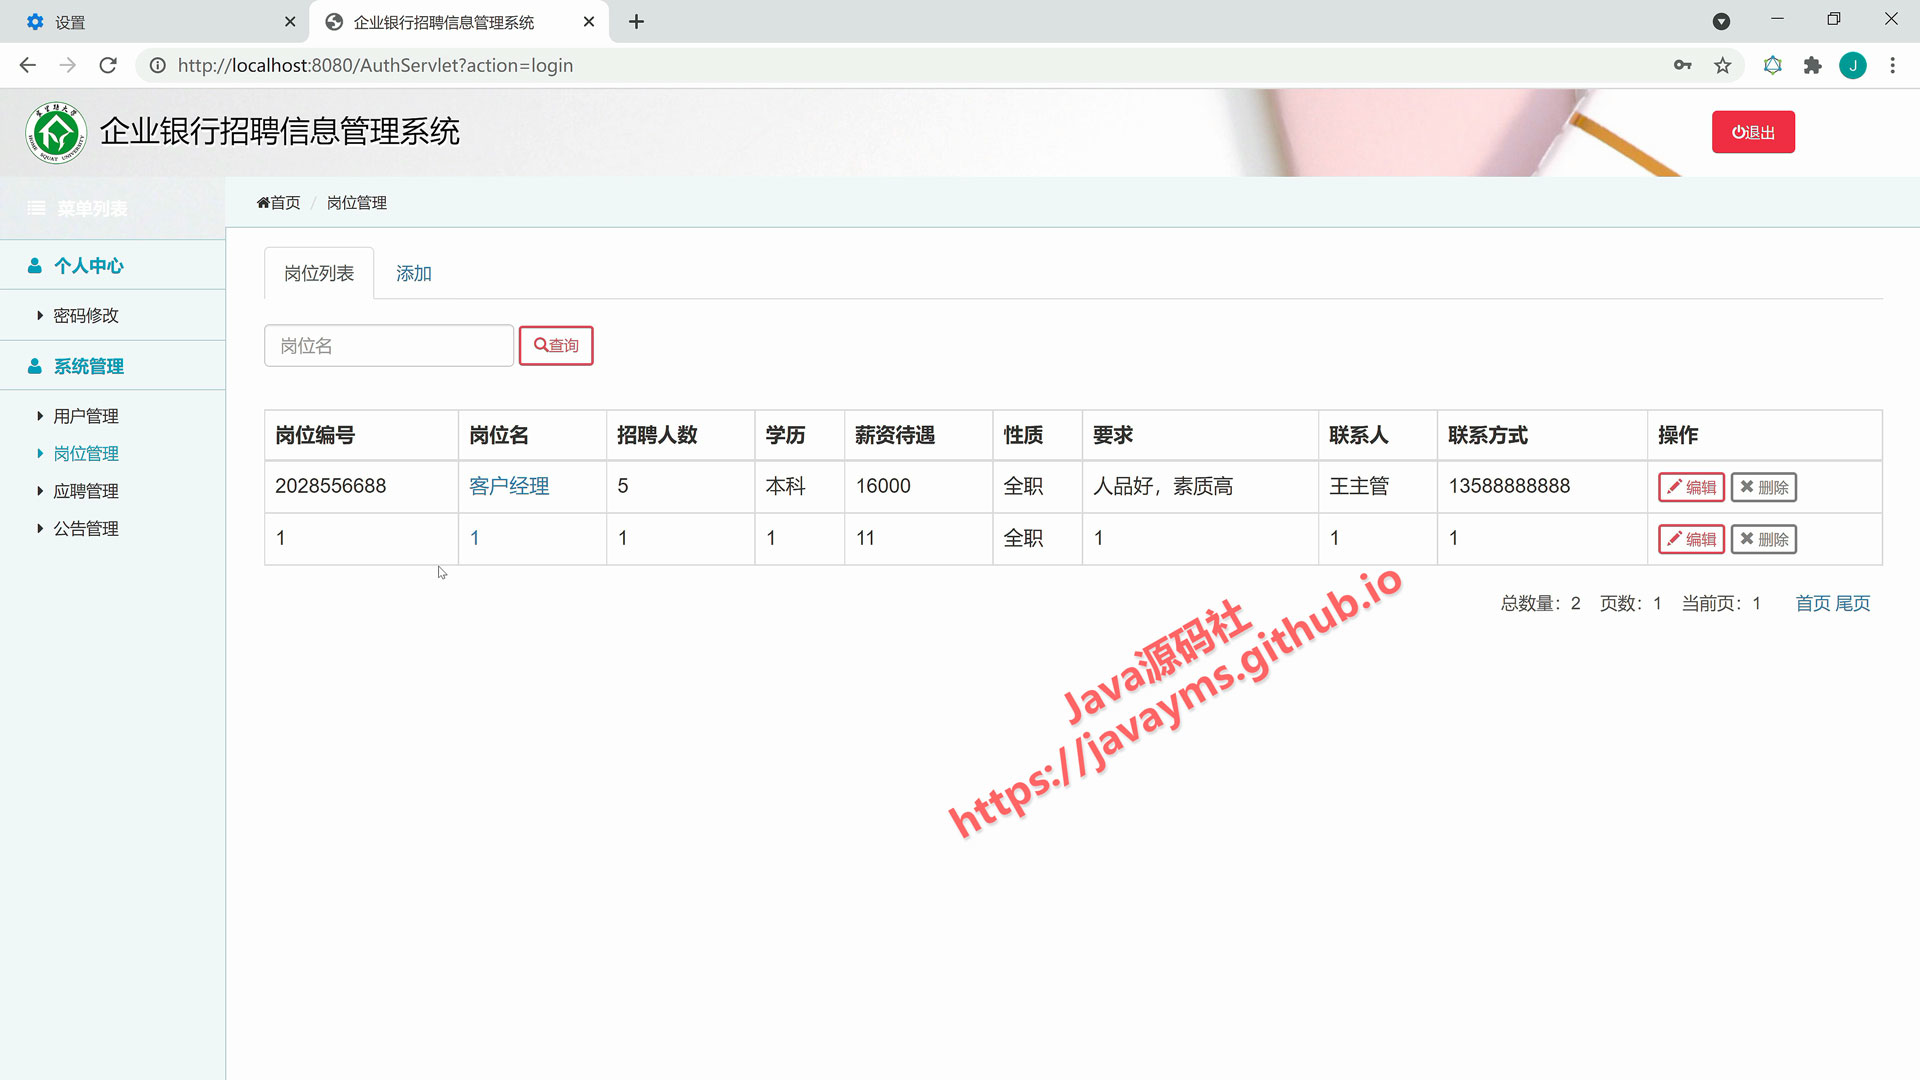The height and width of the screenshot is (1080, 1920).
Task: Click the contact name 王主管
Action: click(x=1359, y=486)
